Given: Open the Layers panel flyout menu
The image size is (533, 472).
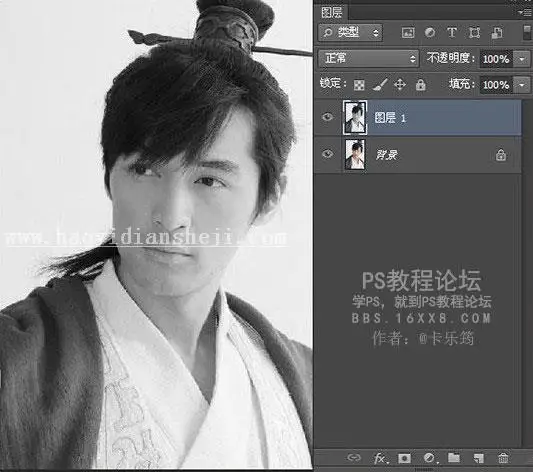Looking at the screenshot, I should tap(526, 12).
